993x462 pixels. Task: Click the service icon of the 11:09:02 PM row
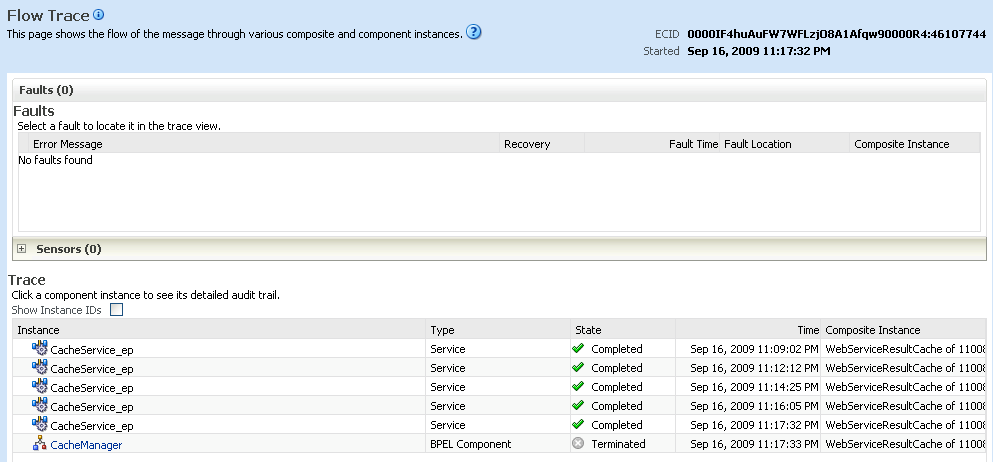coord(40,349)
